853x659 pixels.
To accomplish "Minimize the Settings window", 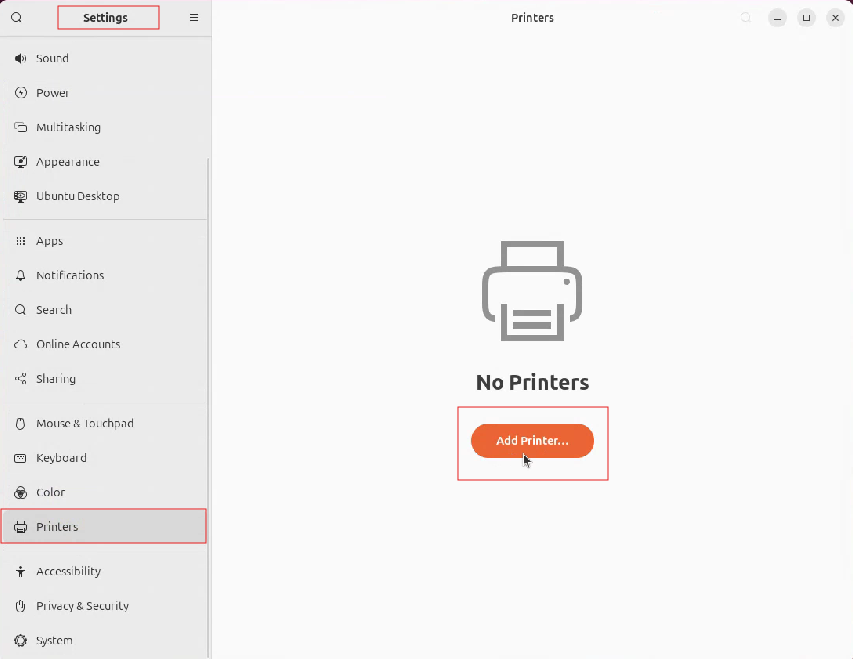I will click(x=777, y=18).
